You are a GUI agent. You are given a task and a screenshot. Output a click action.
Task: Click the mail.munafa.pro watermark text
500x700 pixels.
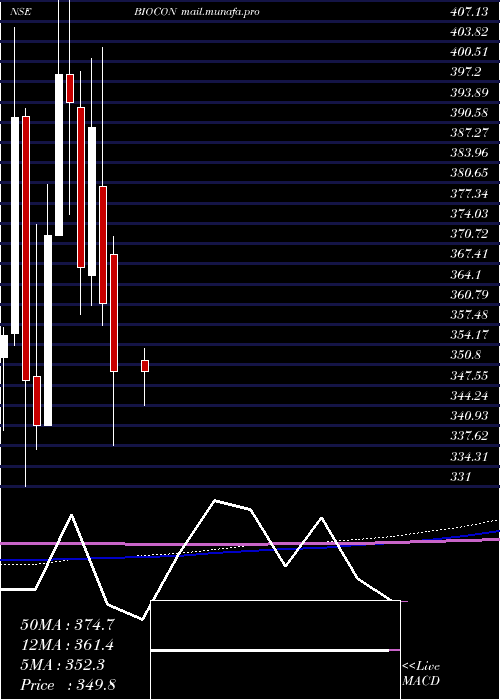221,12
